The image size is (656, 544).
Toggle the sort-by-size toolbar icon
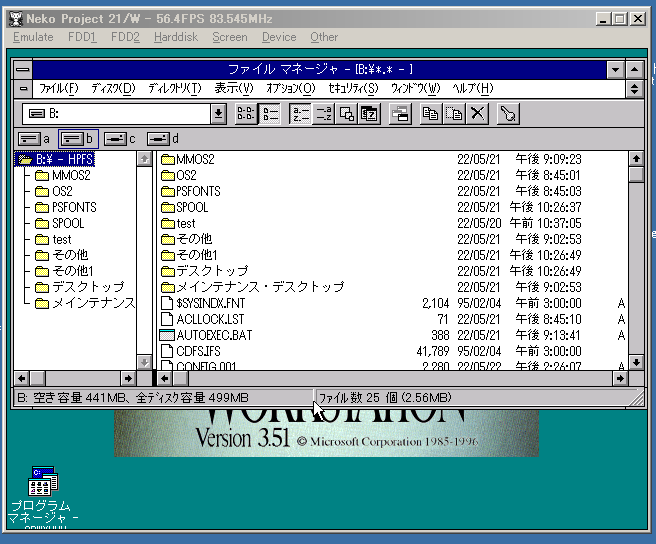point(347,114)
